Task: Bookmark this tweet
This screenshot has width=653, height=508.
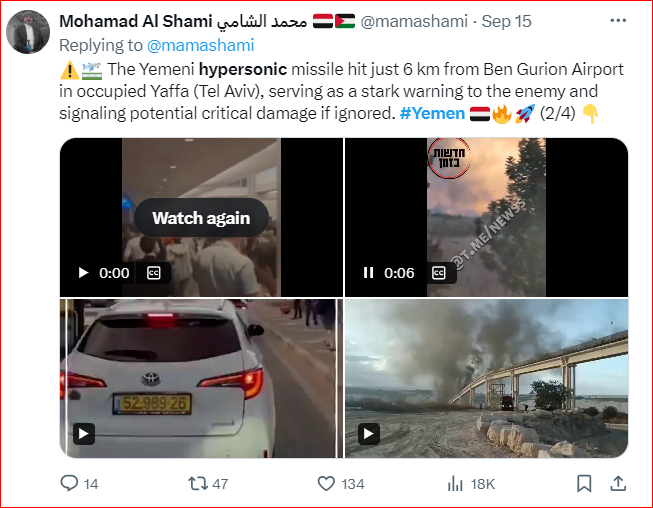Action: tap(584, 483)
